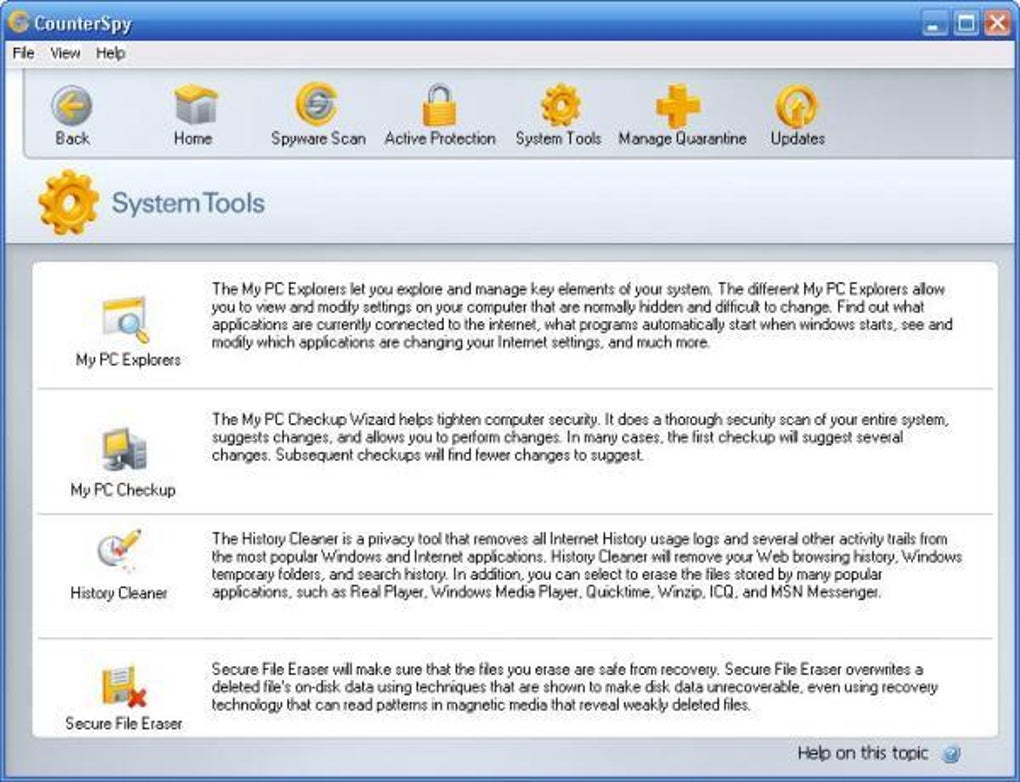
Task: Click the 'My PC Checkup' label
Action: pos(123,490)
